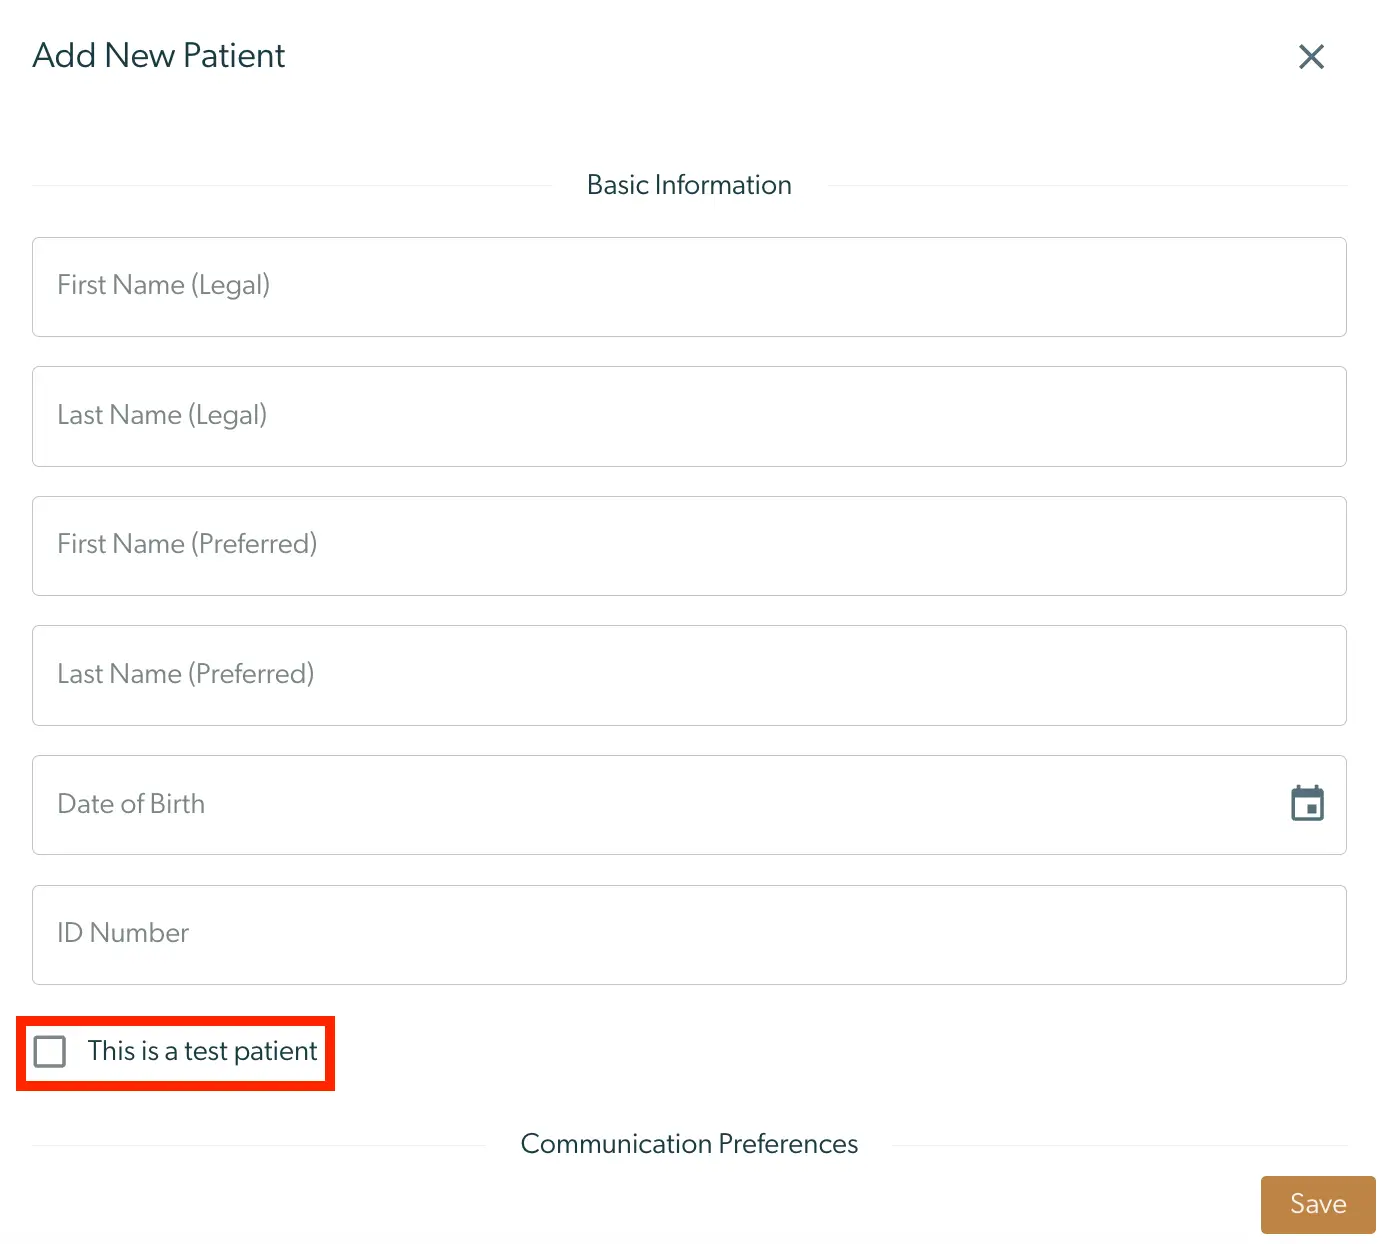The image size is (1382, 1244).
Task: Click the ID Number field
Action: coord(689,933)
